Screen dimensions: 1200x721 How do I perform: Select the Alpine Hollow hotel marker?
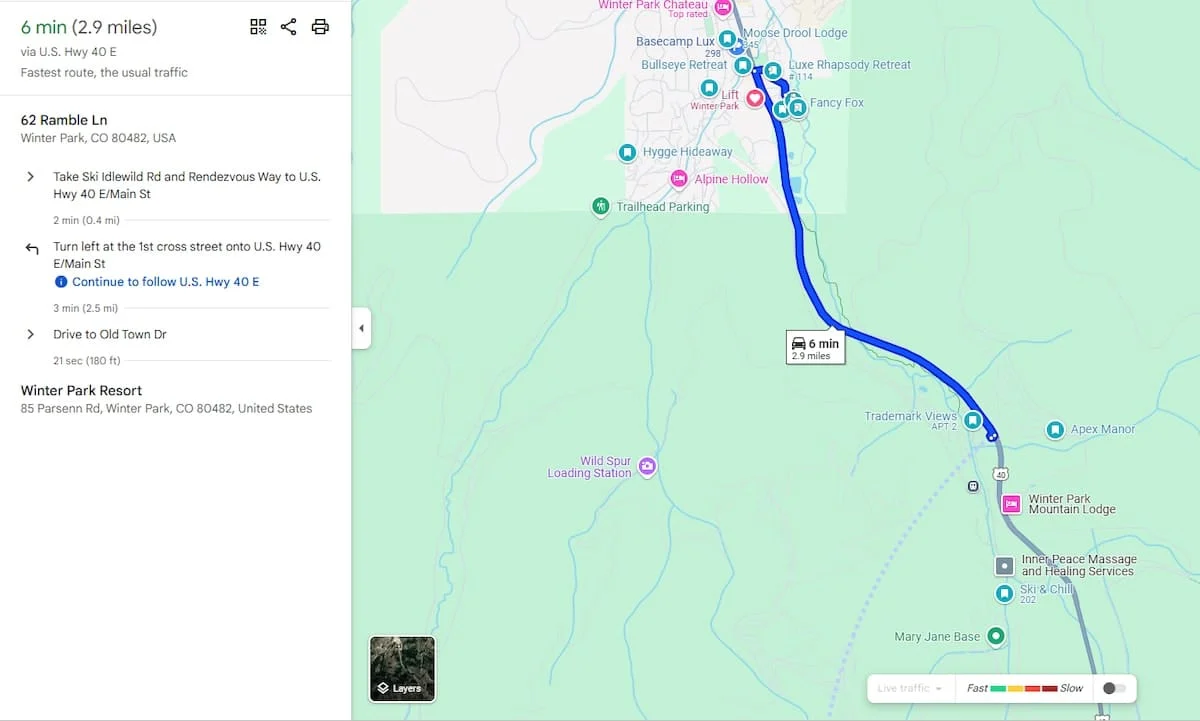[679, 179]
